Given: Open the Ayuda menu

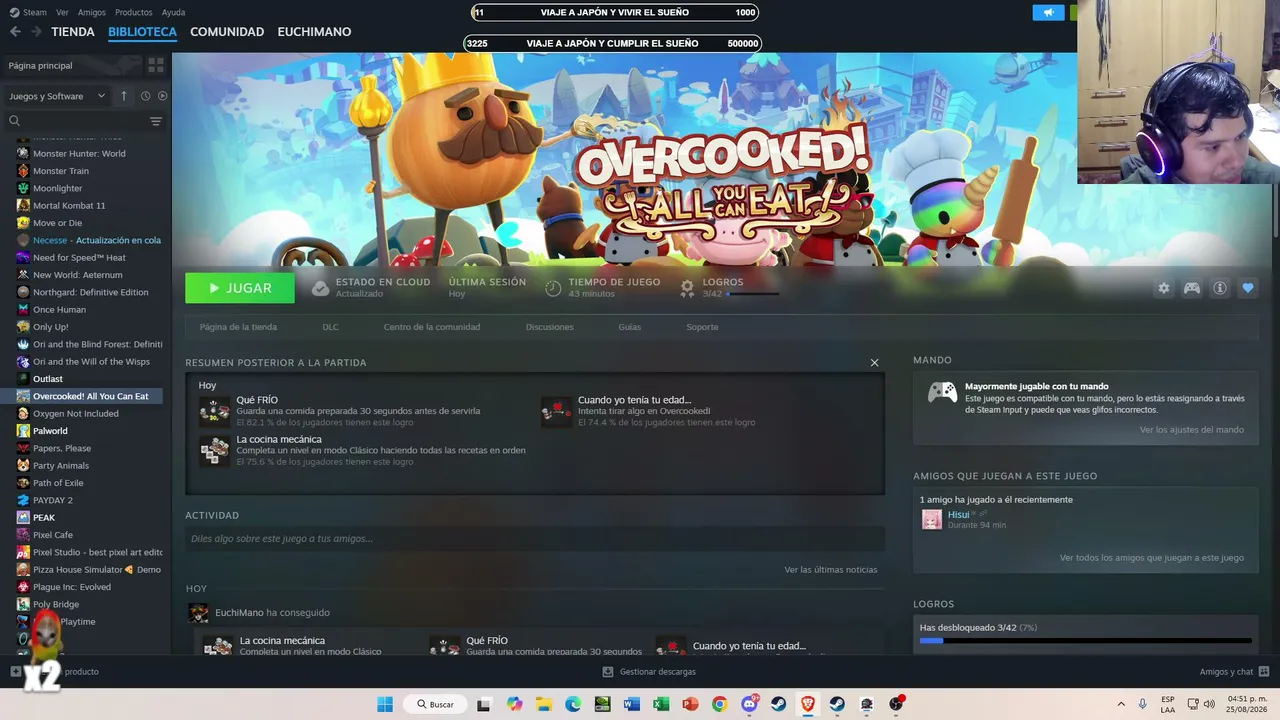Looking at the screenshot, I should click(173, 12).
